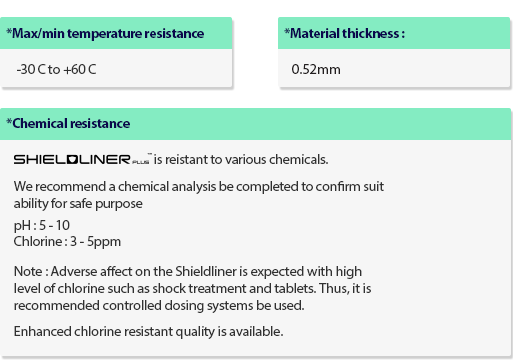Screen dimensions: 513x360
Task: Click the 'ability for safe purpose' line
Action: coord(78,204)
